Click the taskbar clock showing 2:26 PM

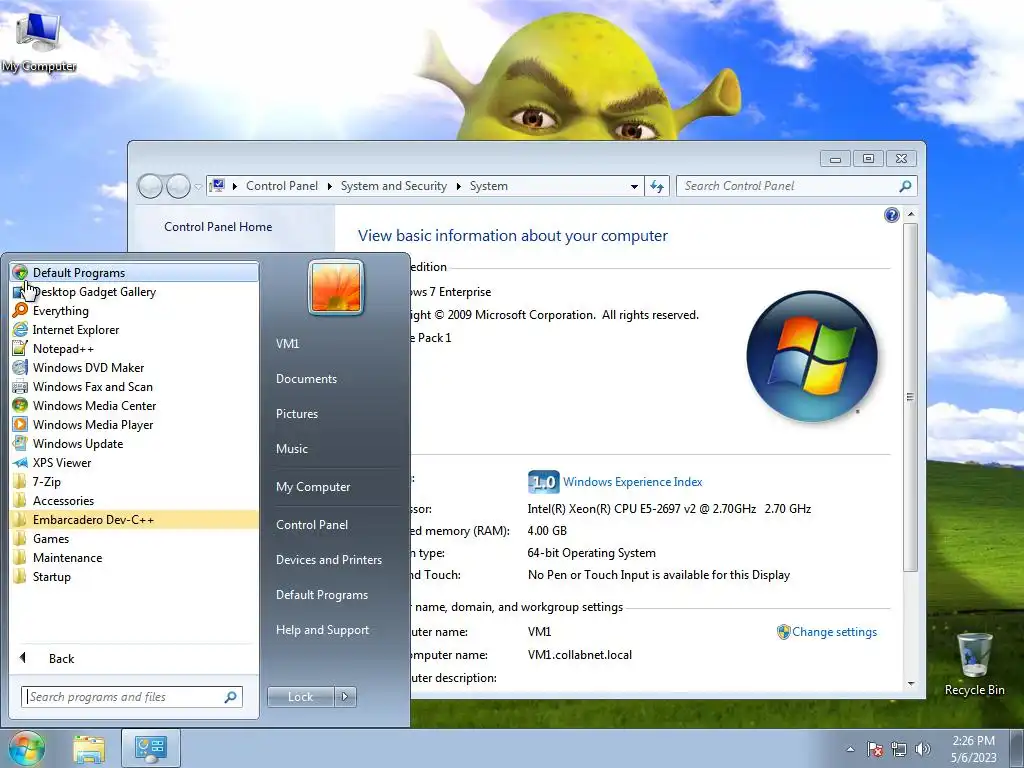click(x=974, y=749)
